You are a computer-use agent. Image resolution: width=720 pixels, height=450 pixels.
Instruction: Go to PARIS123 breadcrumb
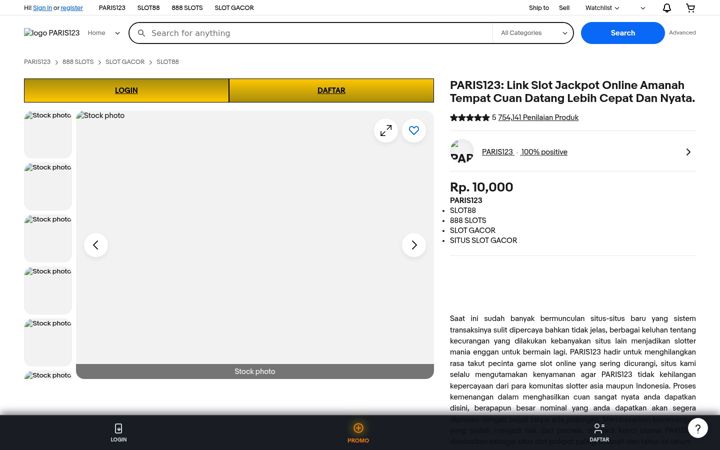tap(37, 62)
